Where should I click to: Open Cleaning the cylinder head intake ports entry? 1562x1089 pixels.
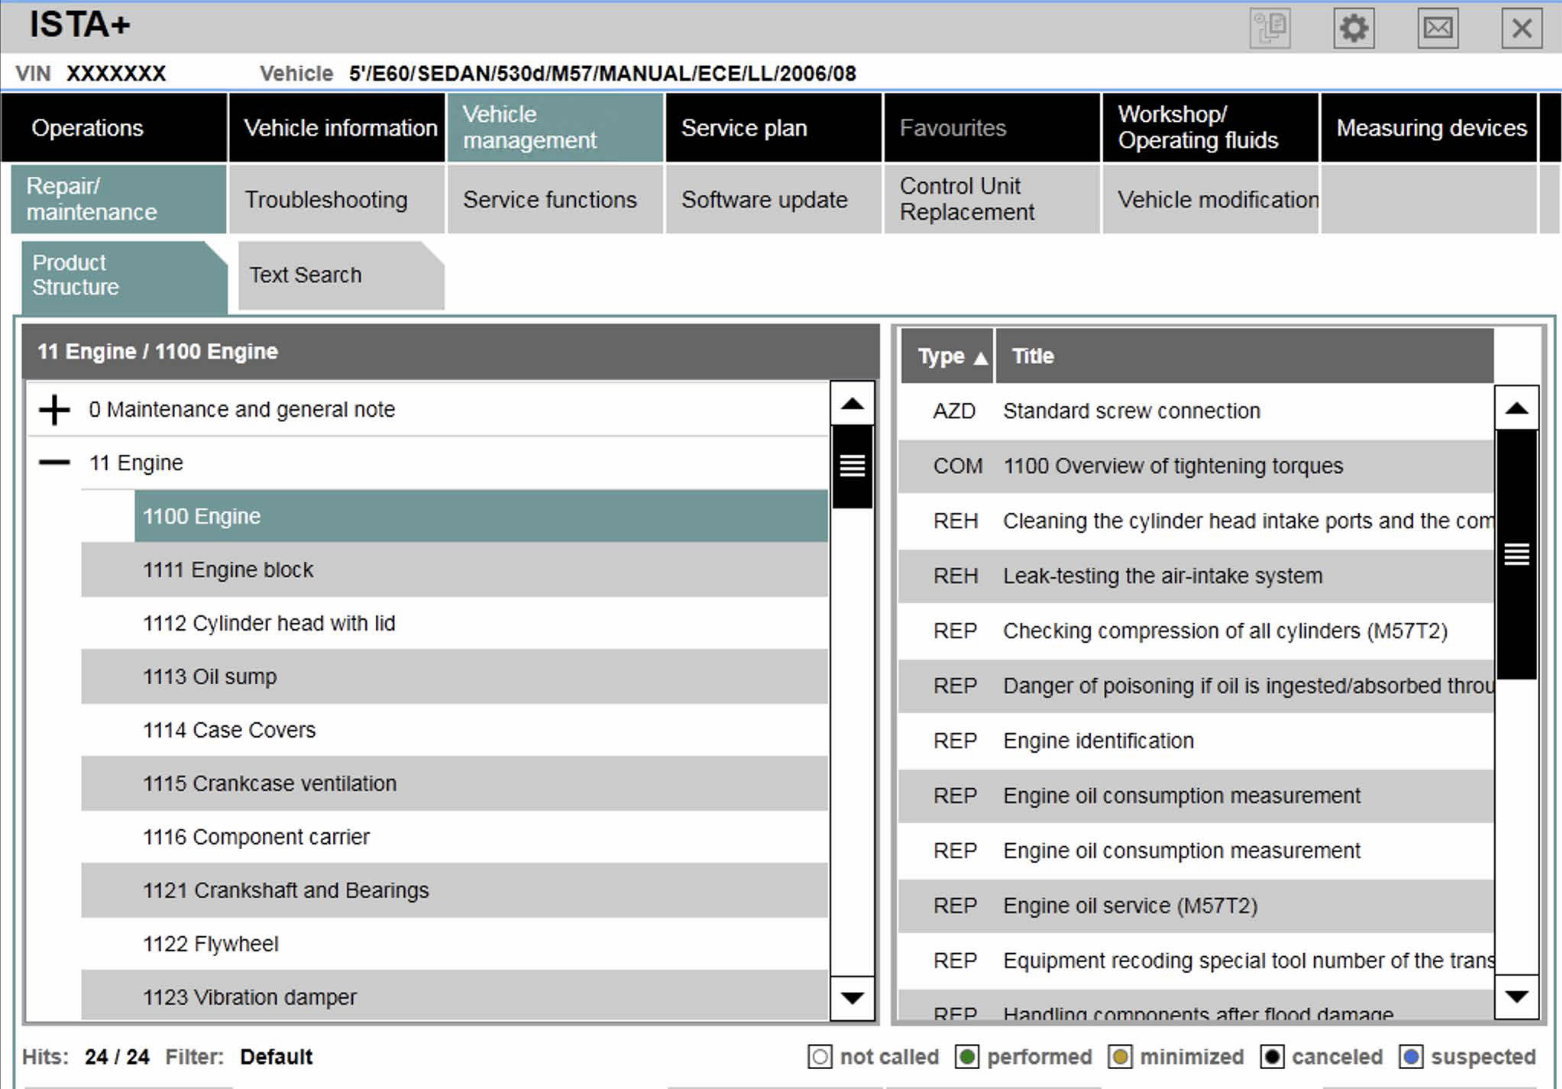(1196, 521)
